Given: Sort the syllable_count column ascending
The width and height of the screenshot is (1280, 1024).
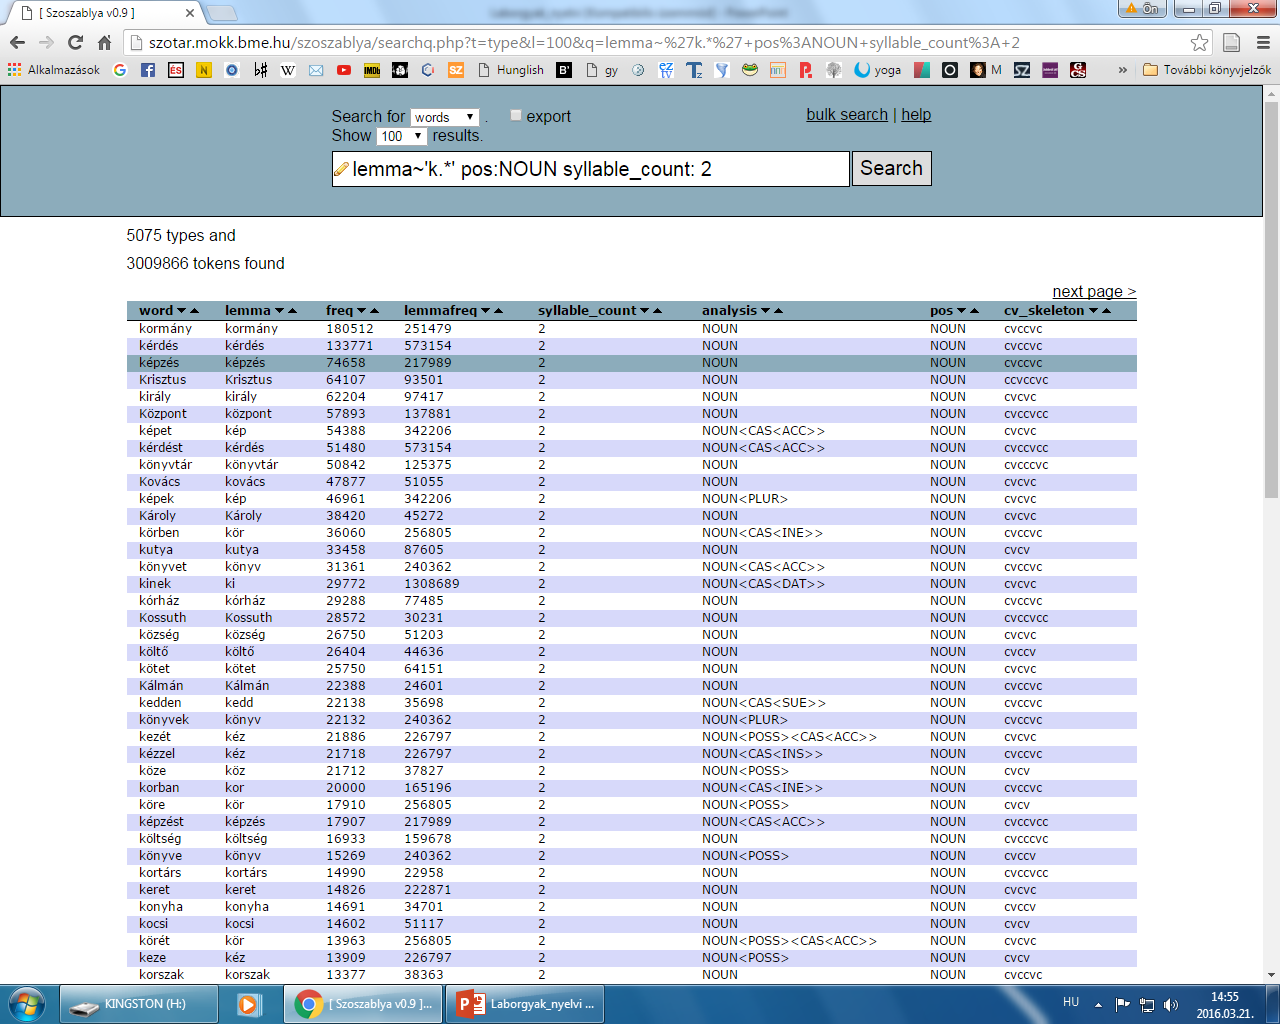Looking at the screenshot, I should 657,311.
